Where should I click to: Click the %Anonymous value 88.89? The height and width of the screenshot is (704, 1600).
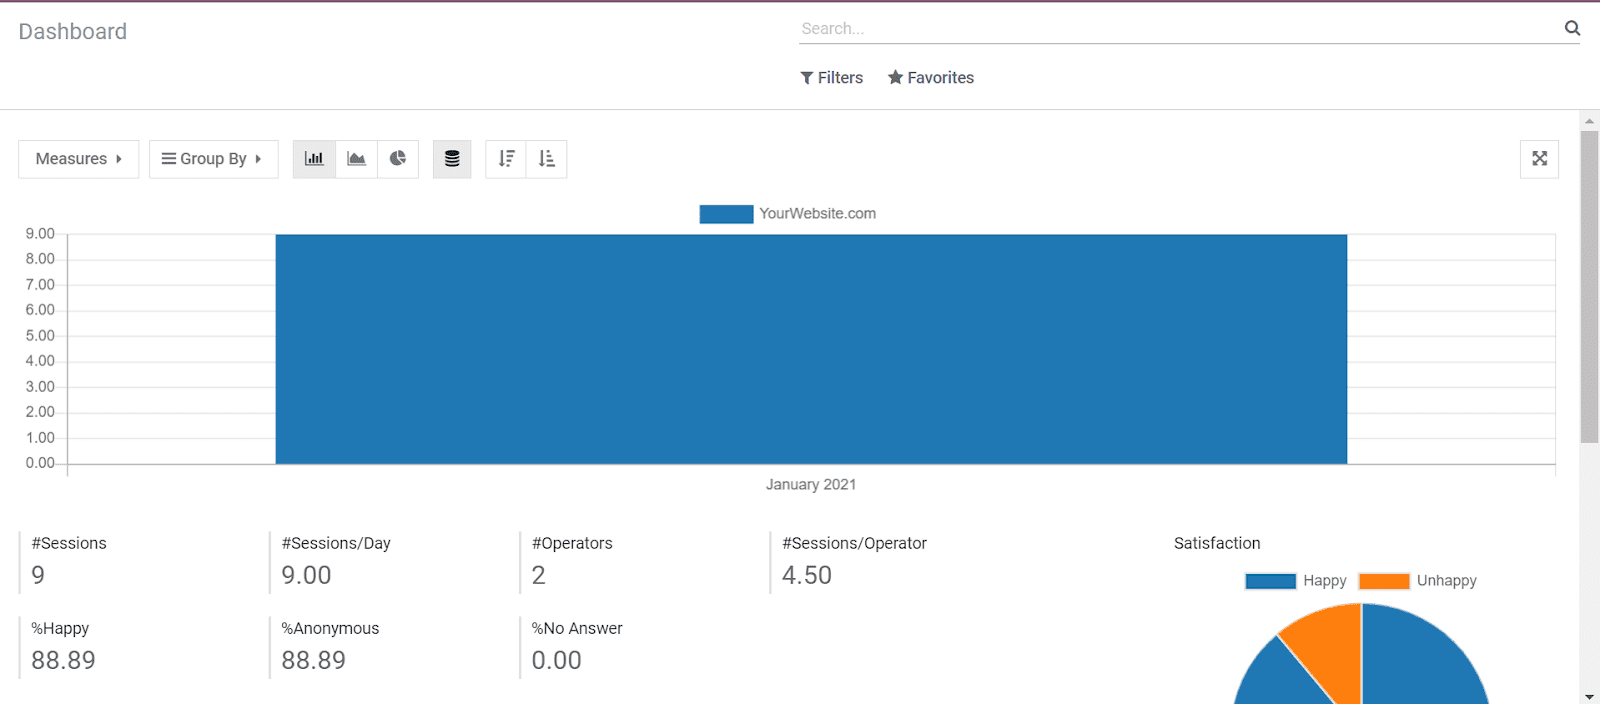313,660
